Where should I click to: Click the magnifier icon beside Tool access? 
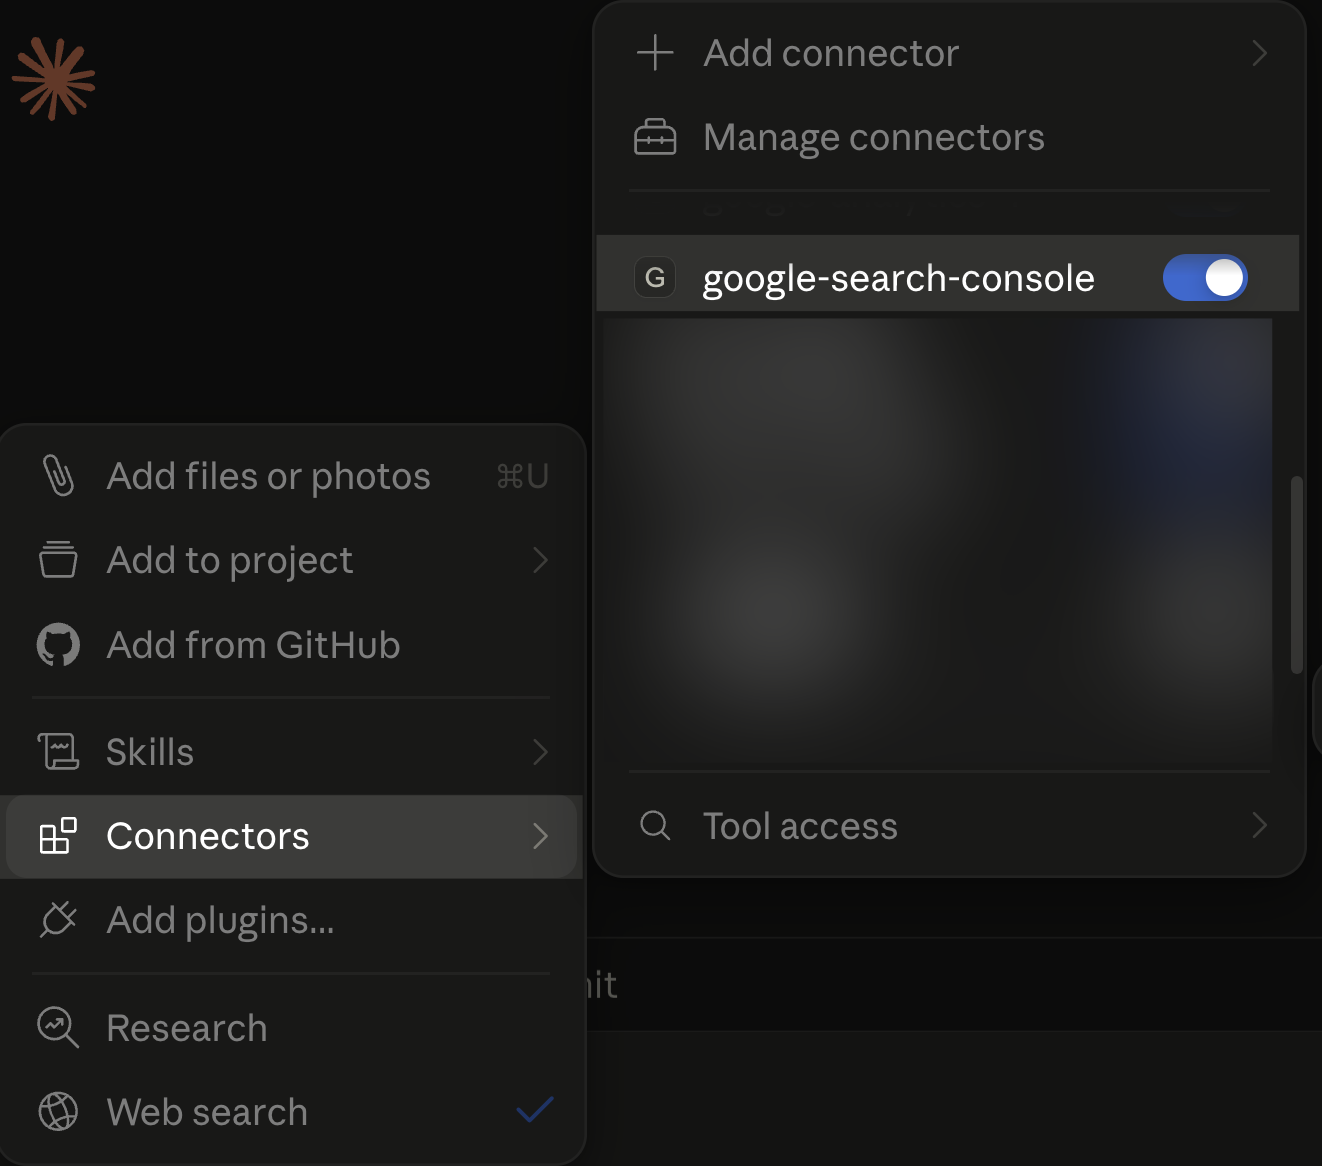(x=655, y=826)
